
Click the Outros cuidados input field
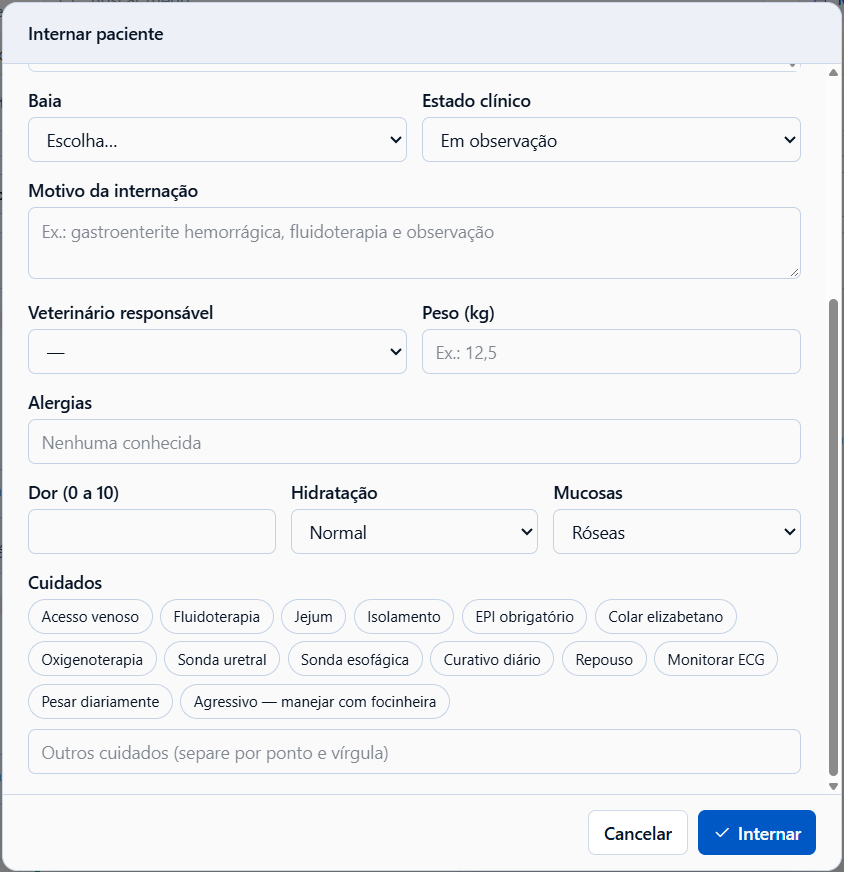tap(414, 752)
